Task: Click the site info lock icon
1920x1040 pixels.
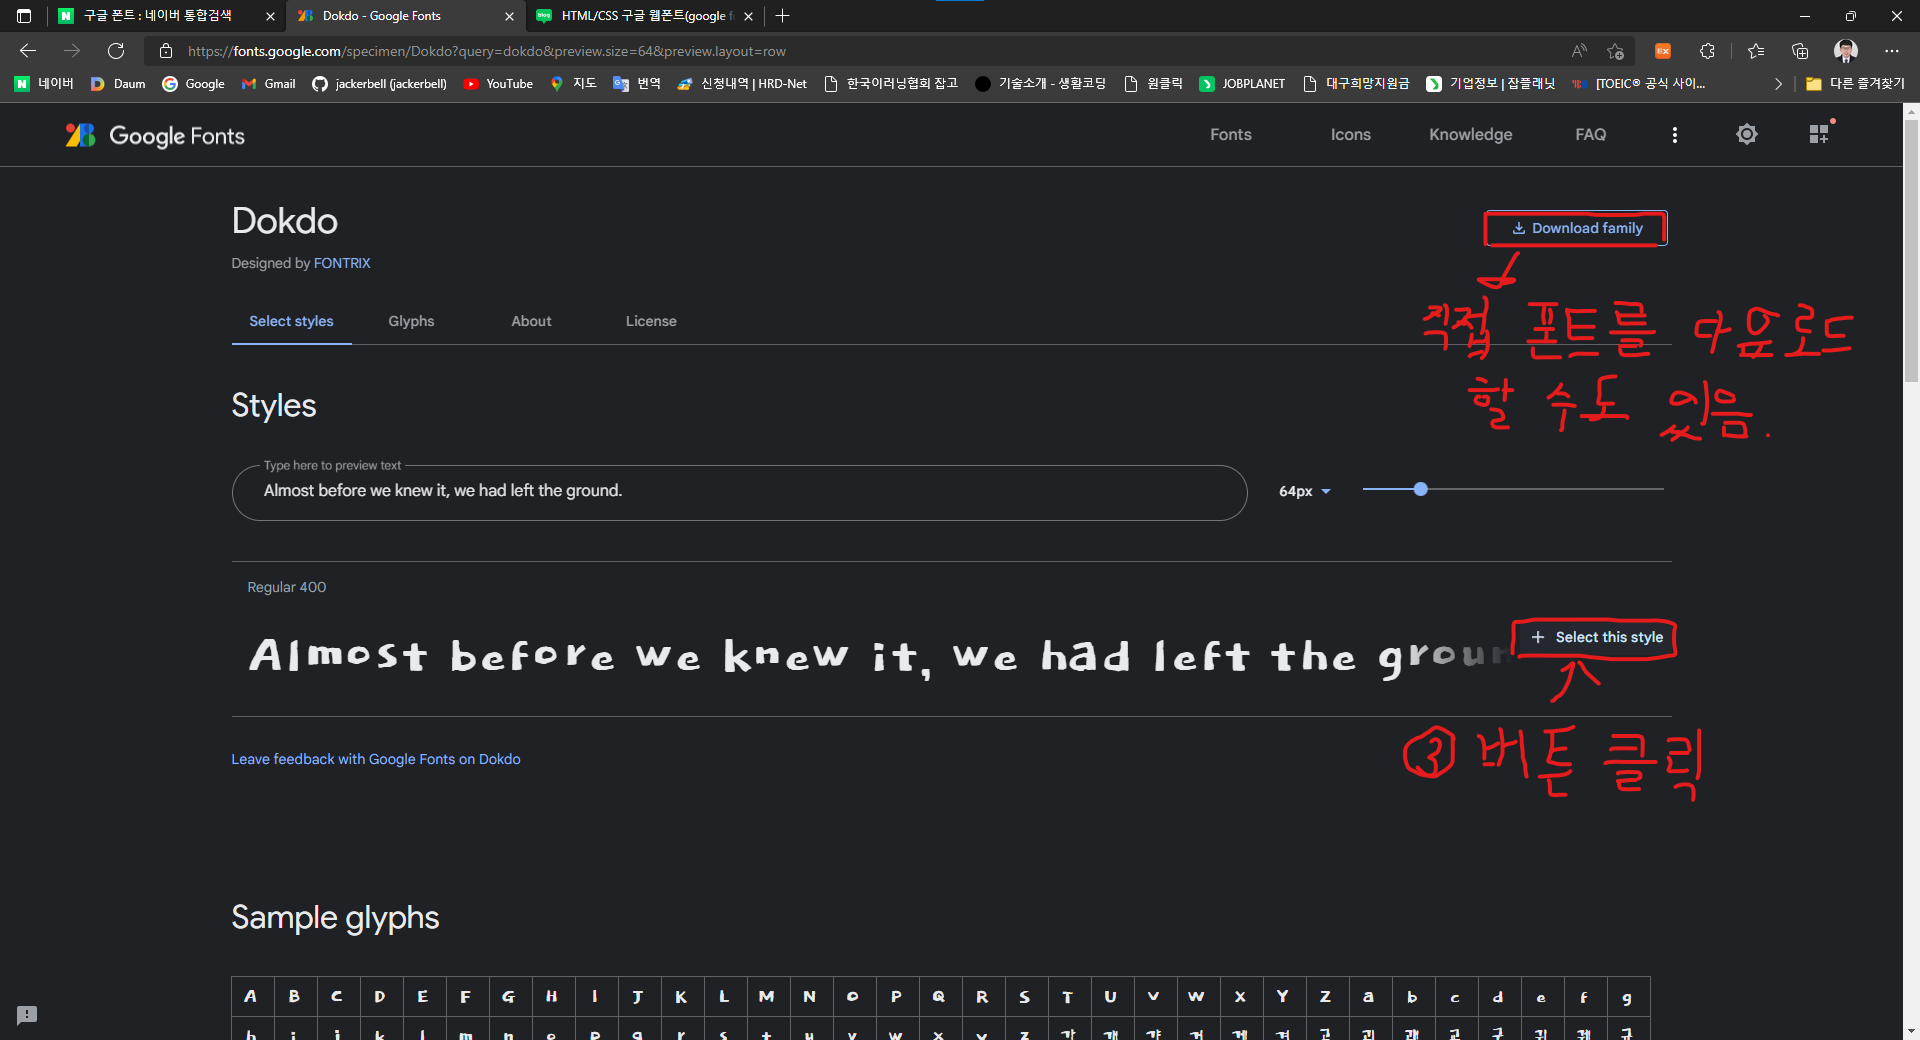Action: click(x=166, y=51)
